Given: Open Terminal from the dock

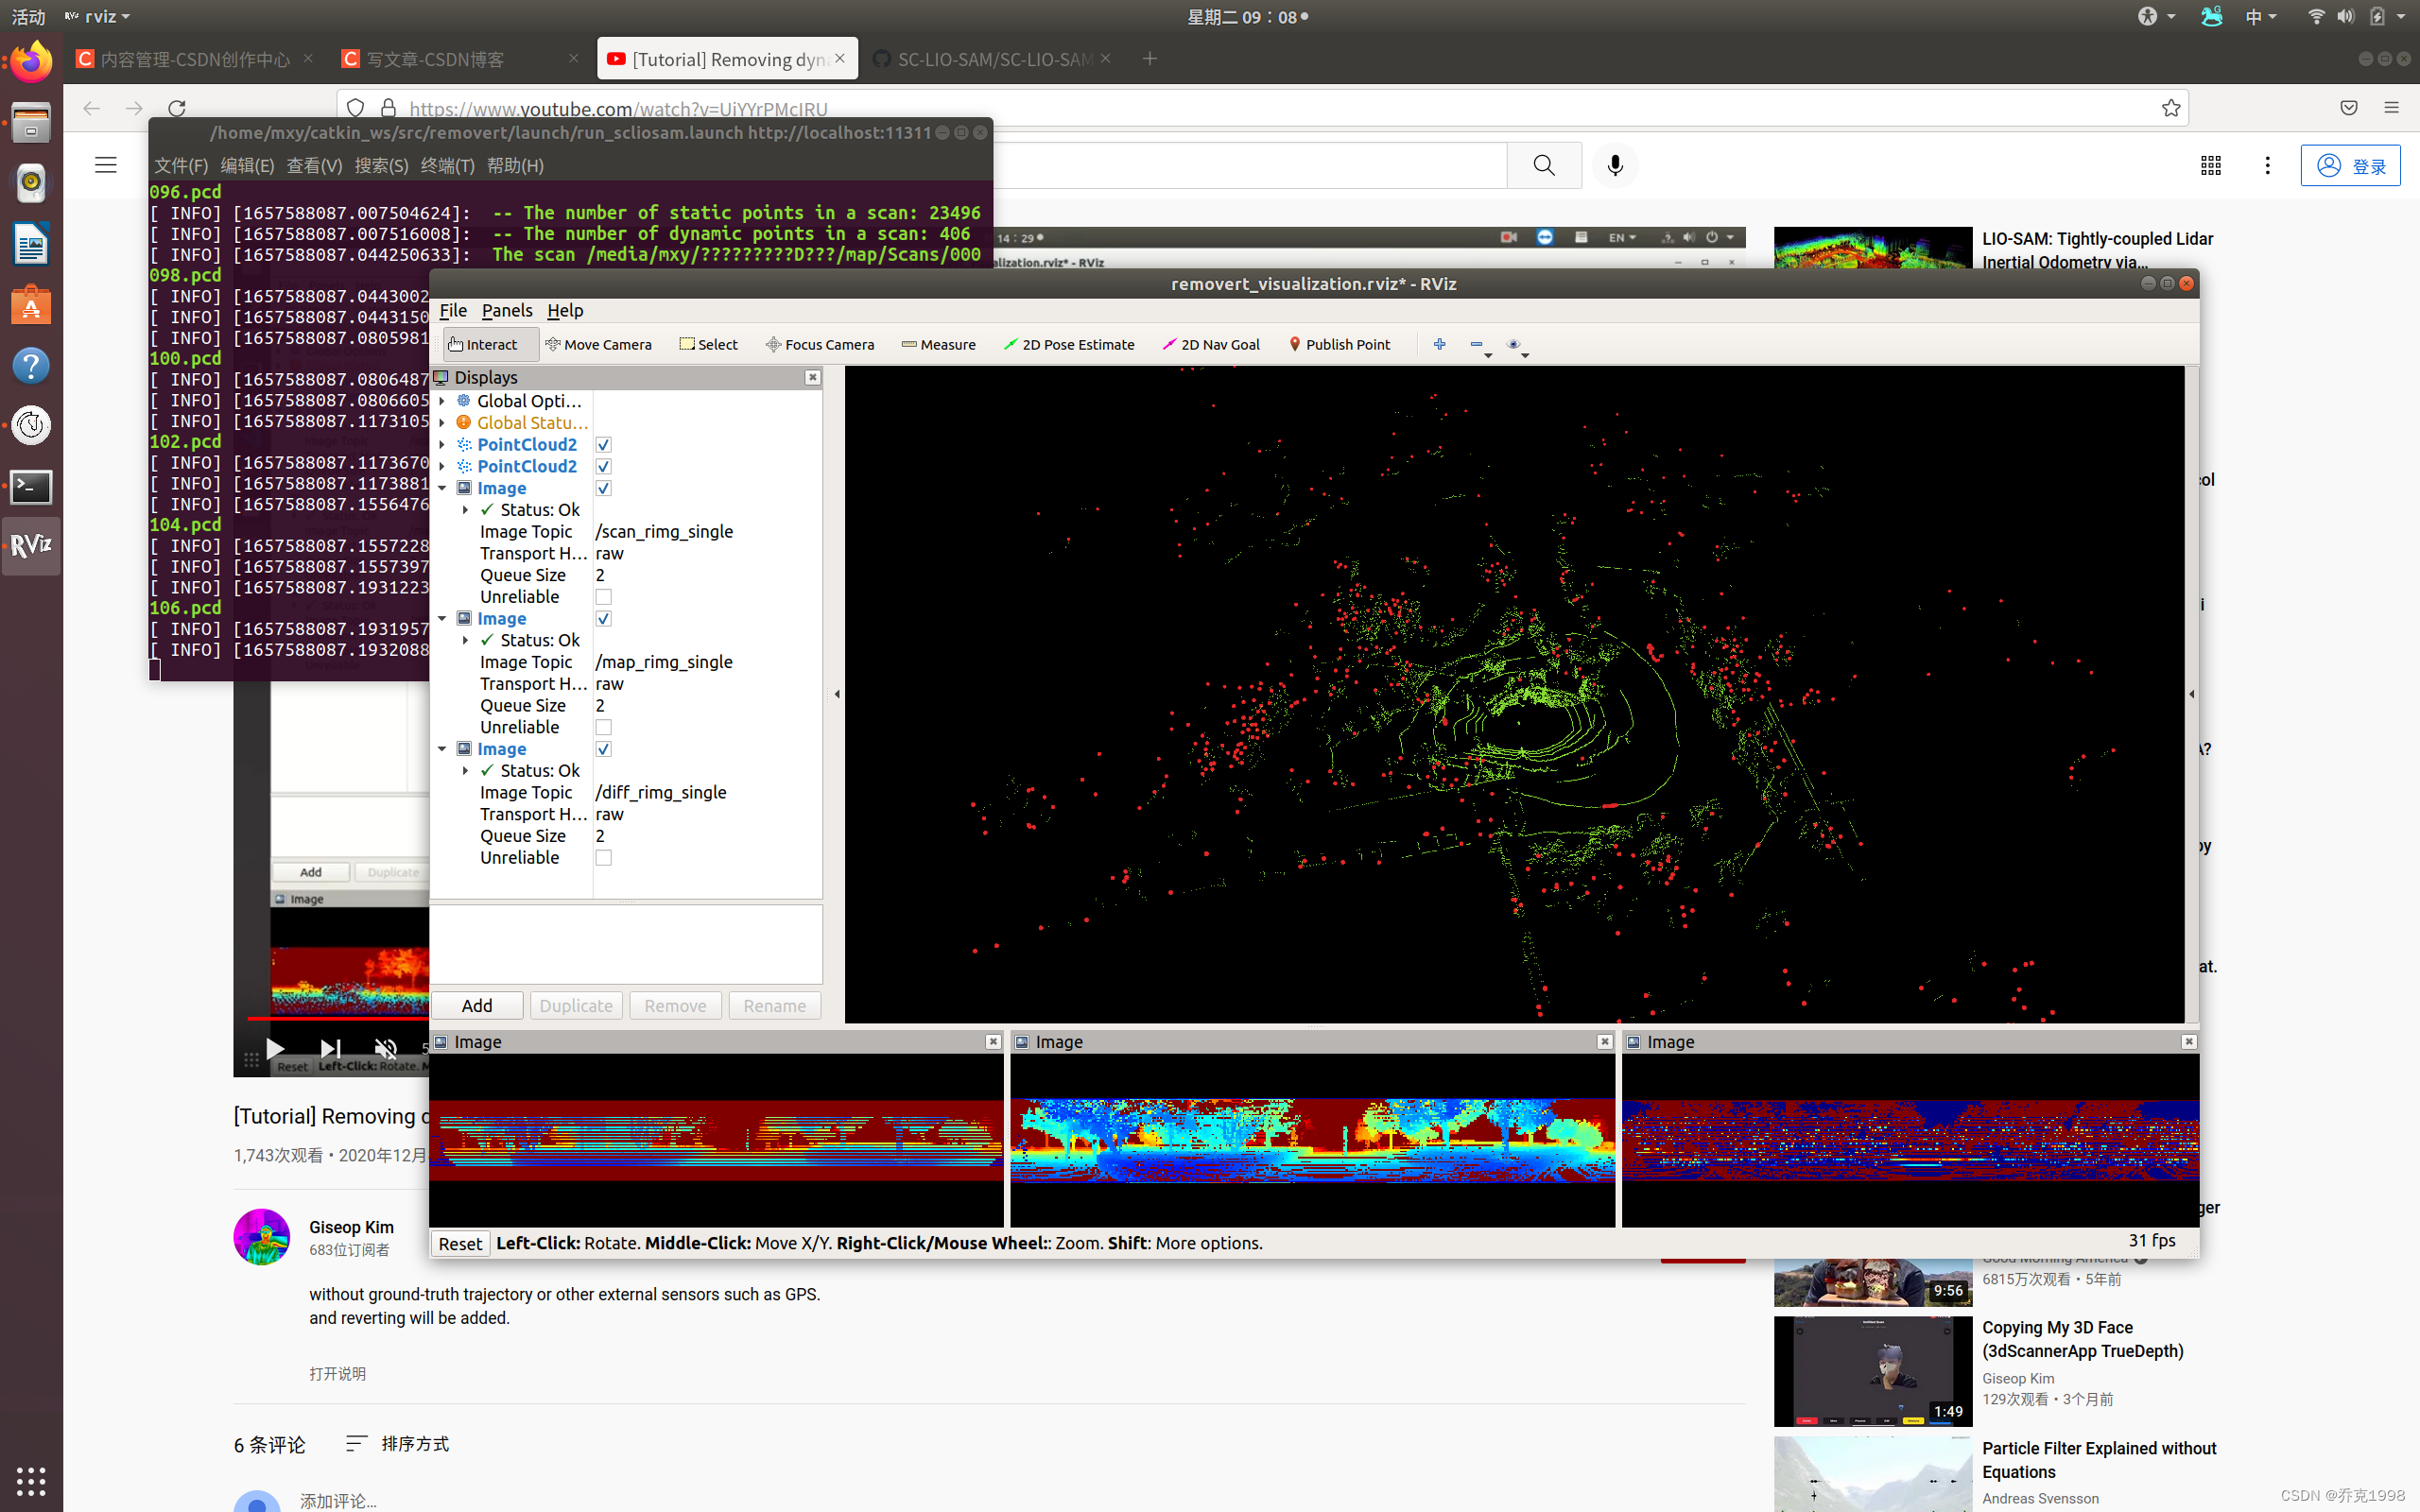Looking at the screenshot, I should pyautogui.click(x=31, y=487).
